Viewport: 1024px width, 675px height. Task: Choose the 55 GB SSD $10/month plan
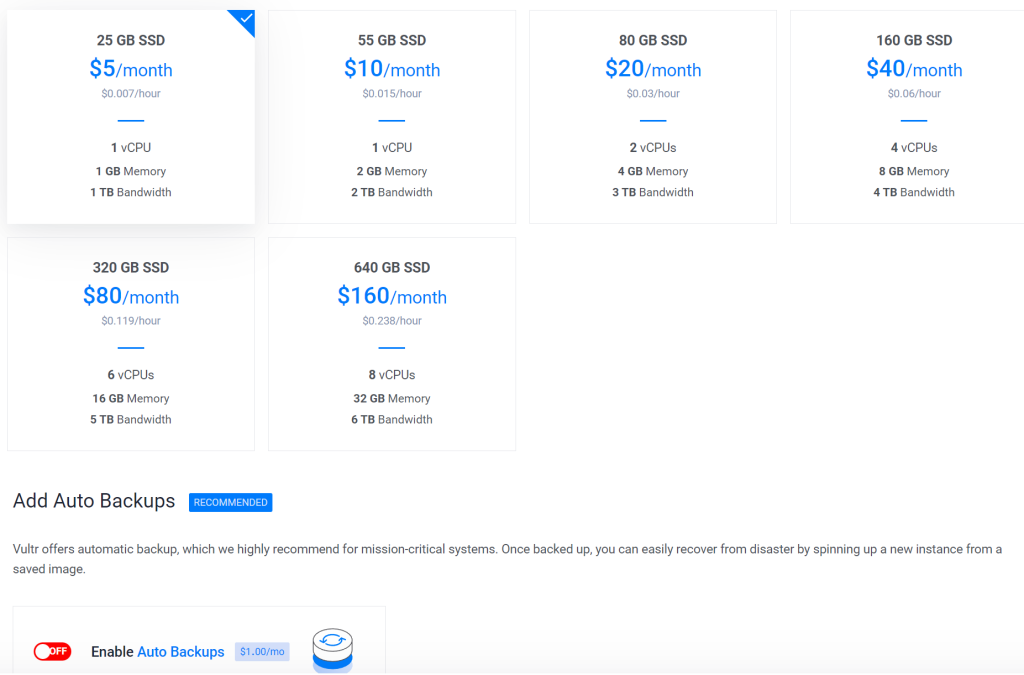tap(391, 117)
